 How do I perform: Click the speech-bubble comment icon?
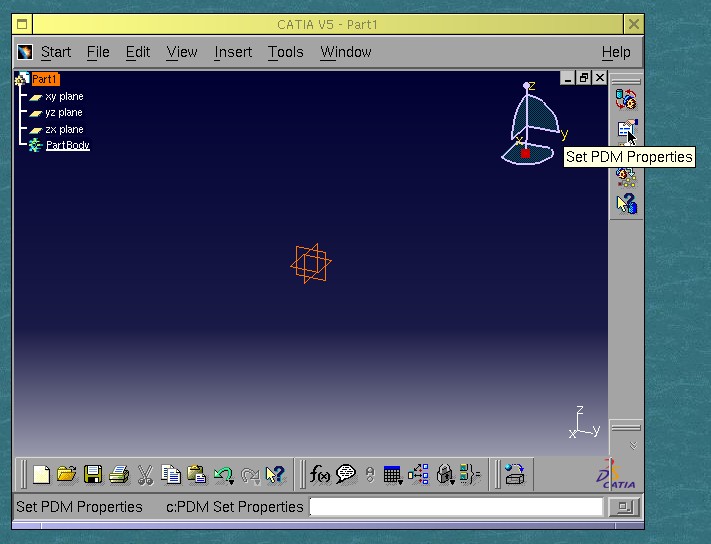346,474
